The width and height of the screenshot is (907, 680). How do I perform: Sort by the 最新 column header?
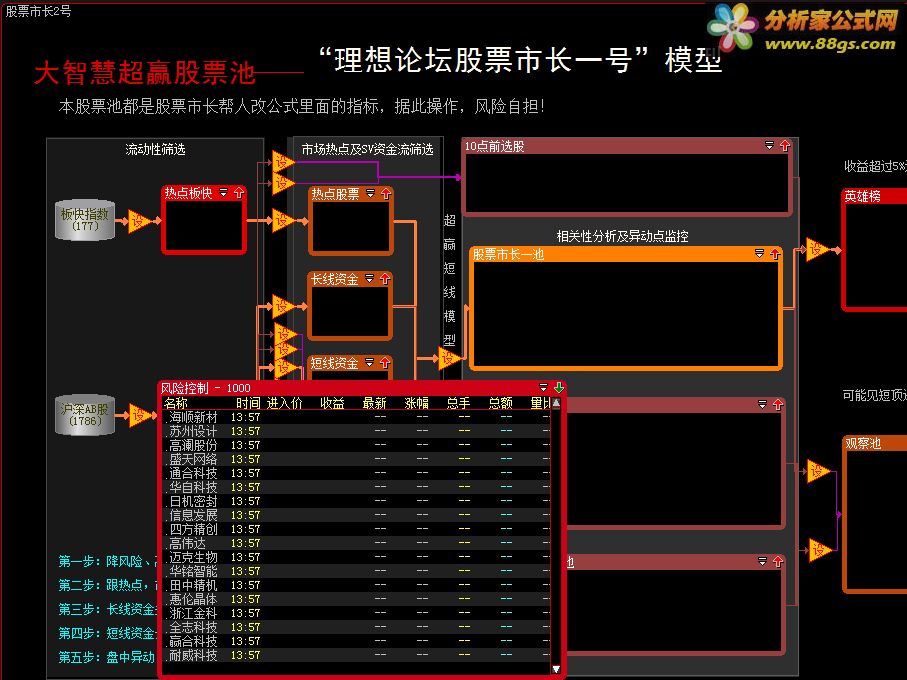click(x=374, y=403)
